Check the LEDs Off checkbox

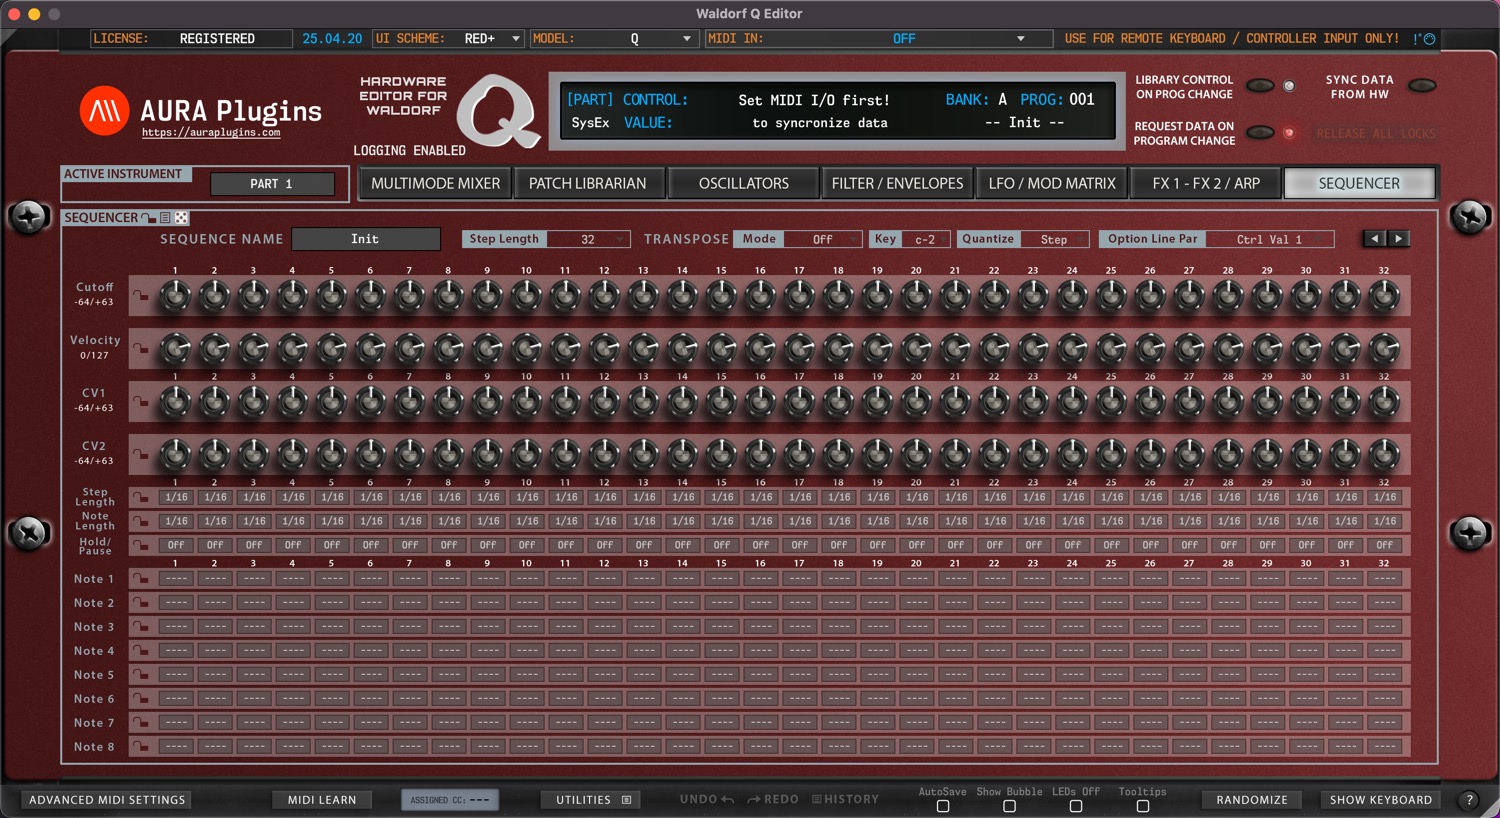pyautogui.click(x=1076, y=806)
